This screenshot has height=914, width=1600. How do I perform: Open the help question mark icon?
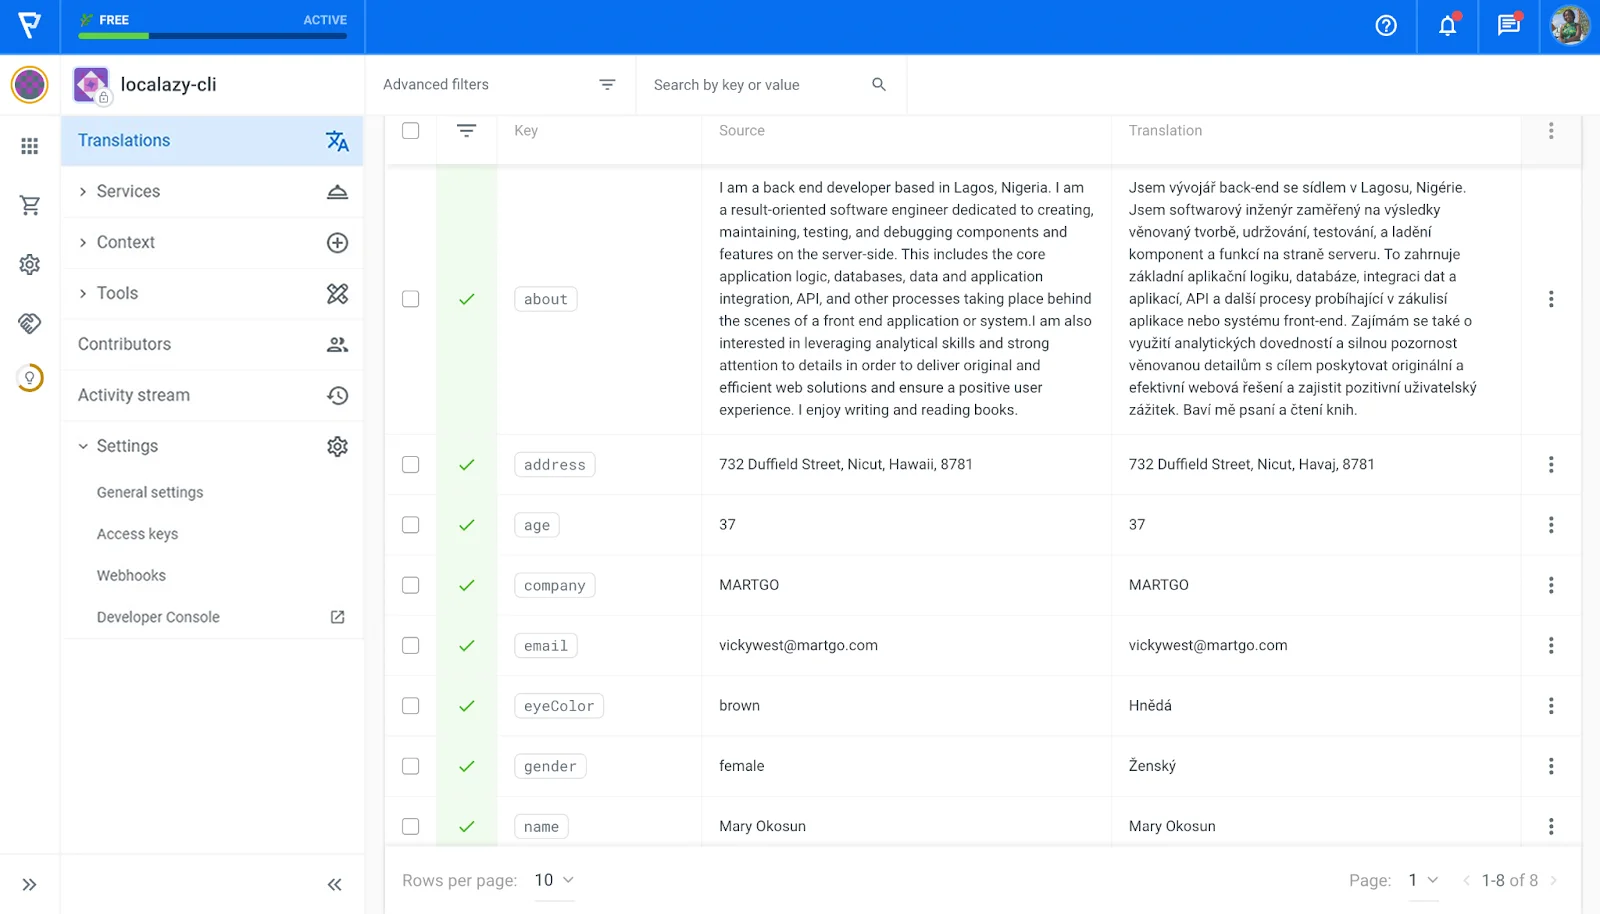1386,26
